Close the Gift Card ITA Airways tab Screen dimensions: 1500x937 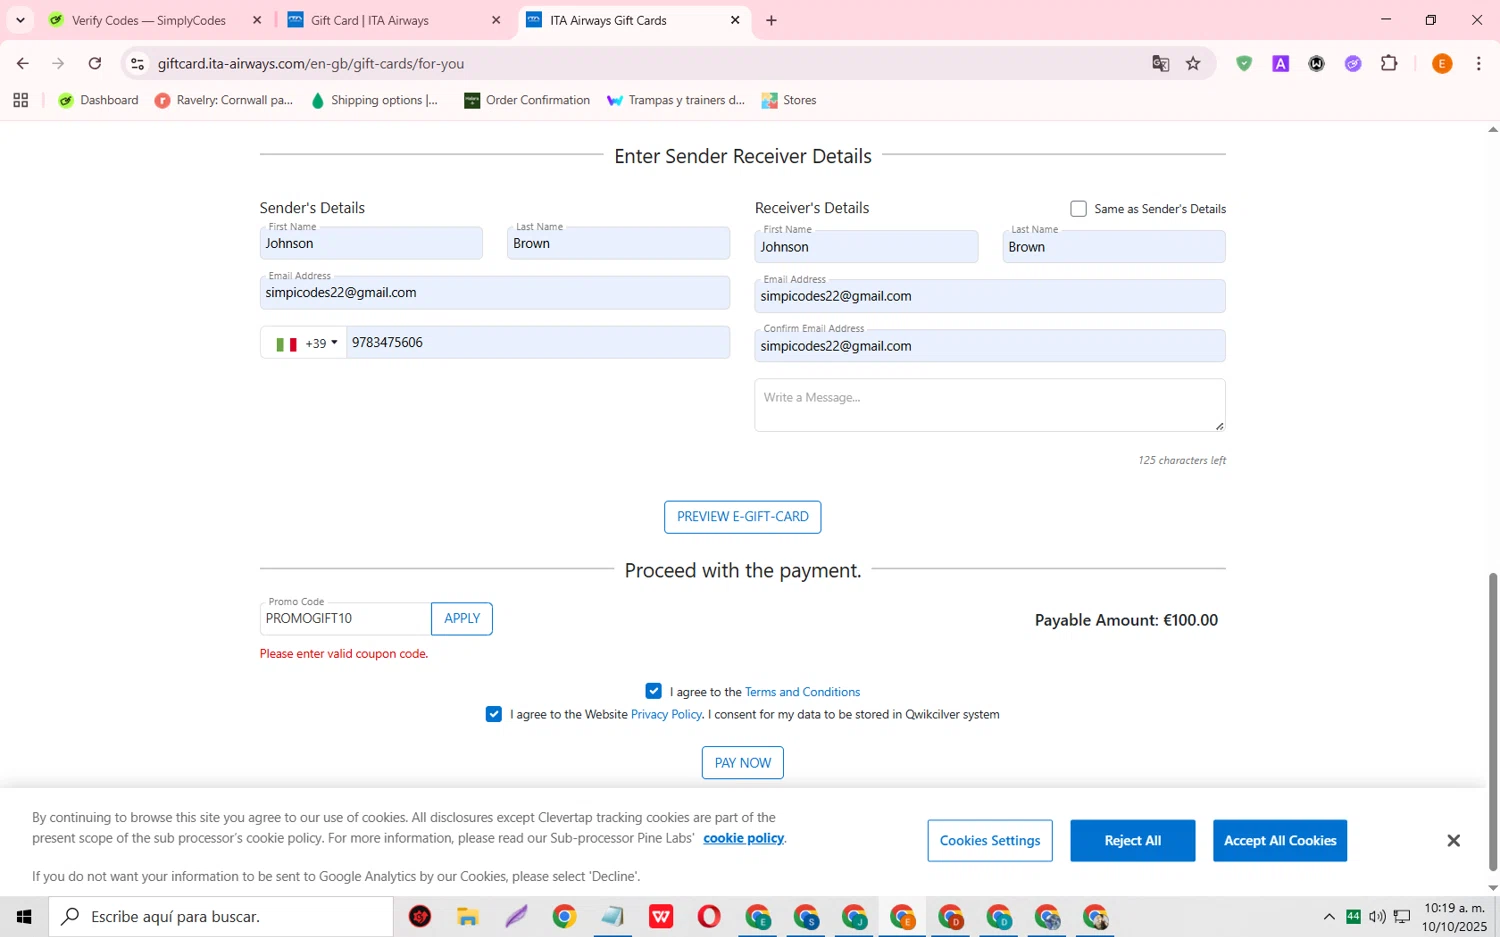[496, 20]
